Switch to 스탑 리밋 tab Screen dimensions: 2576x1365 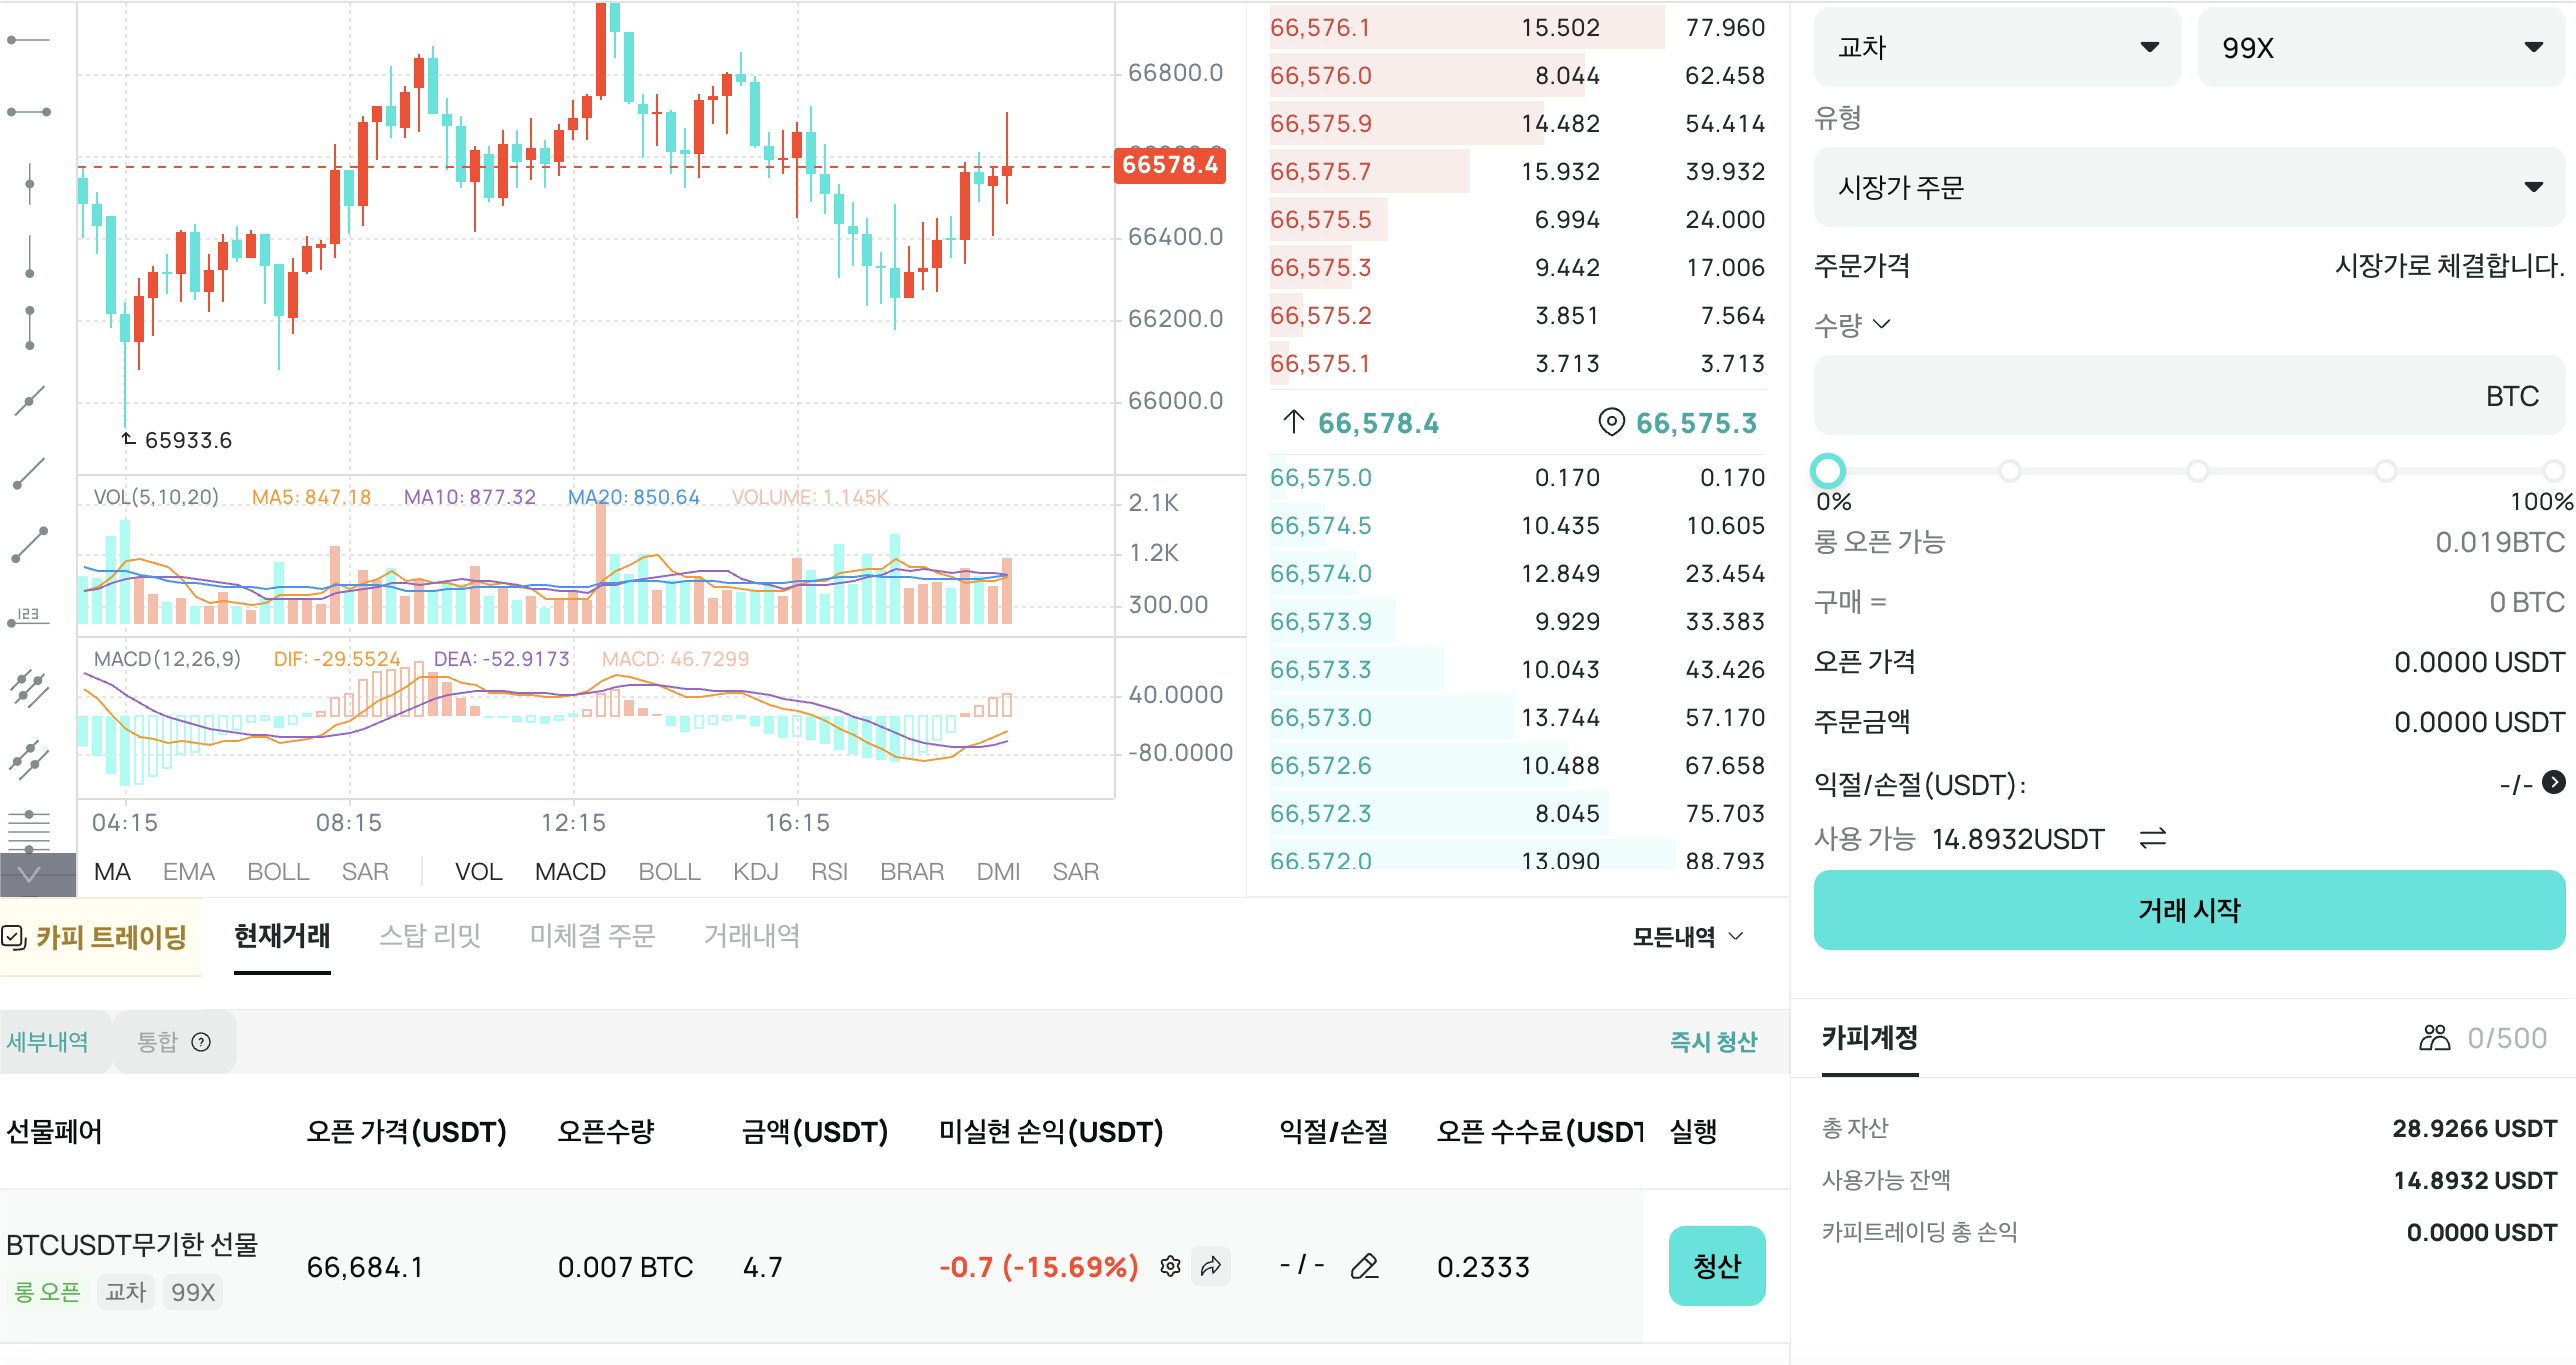pos(430,936)
